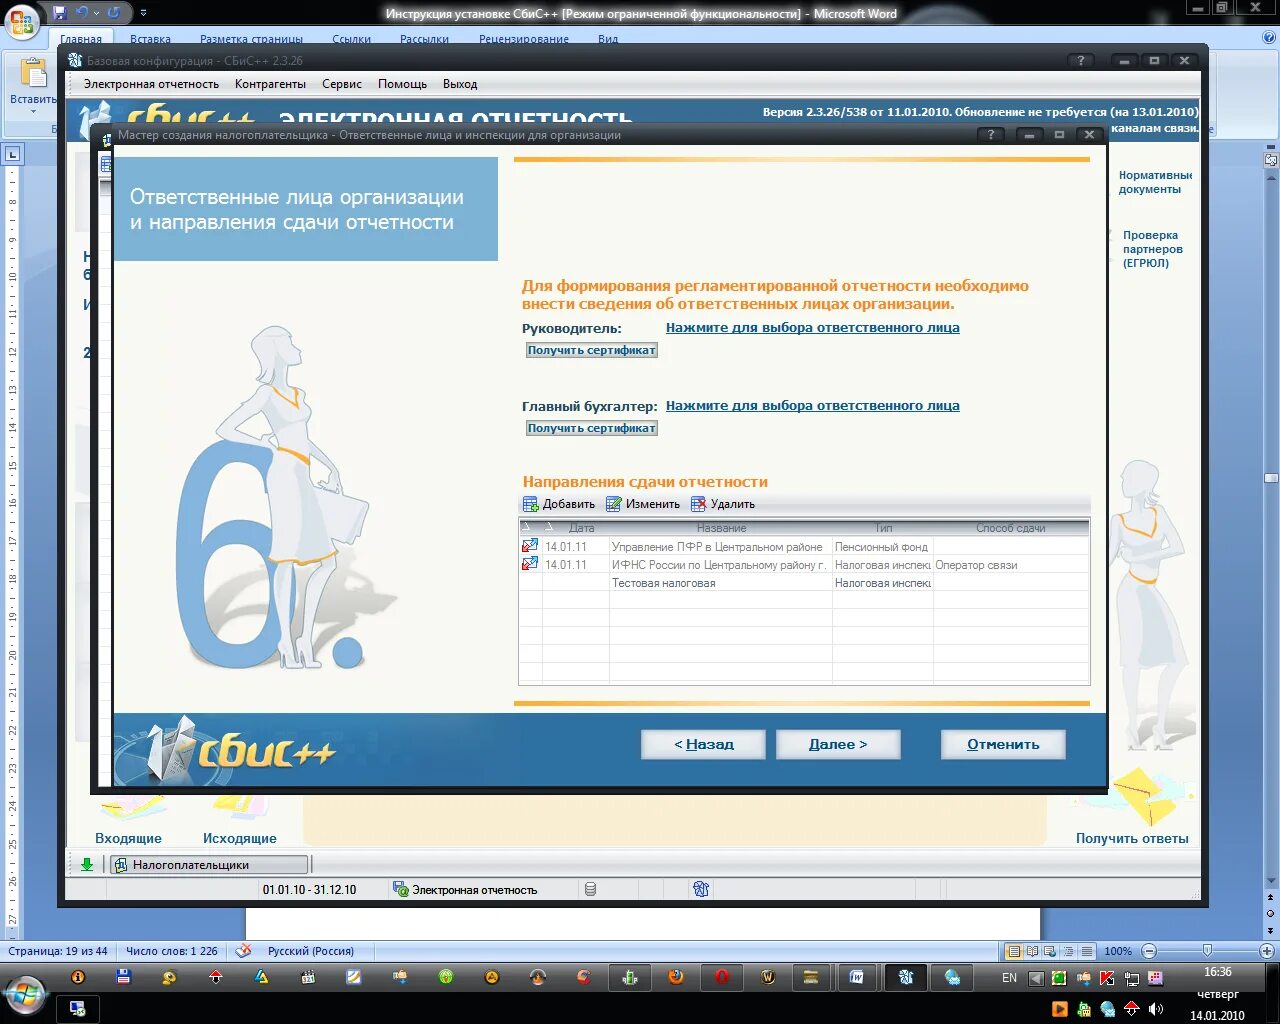
Task: Switch to SBIS via its taskbar button
Action: 905,977
